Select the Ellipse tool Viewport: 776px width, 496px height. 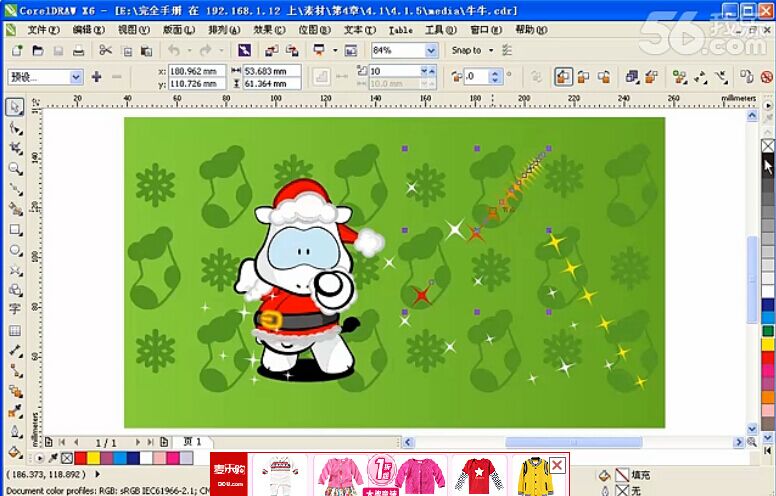[x=15, y=250]
